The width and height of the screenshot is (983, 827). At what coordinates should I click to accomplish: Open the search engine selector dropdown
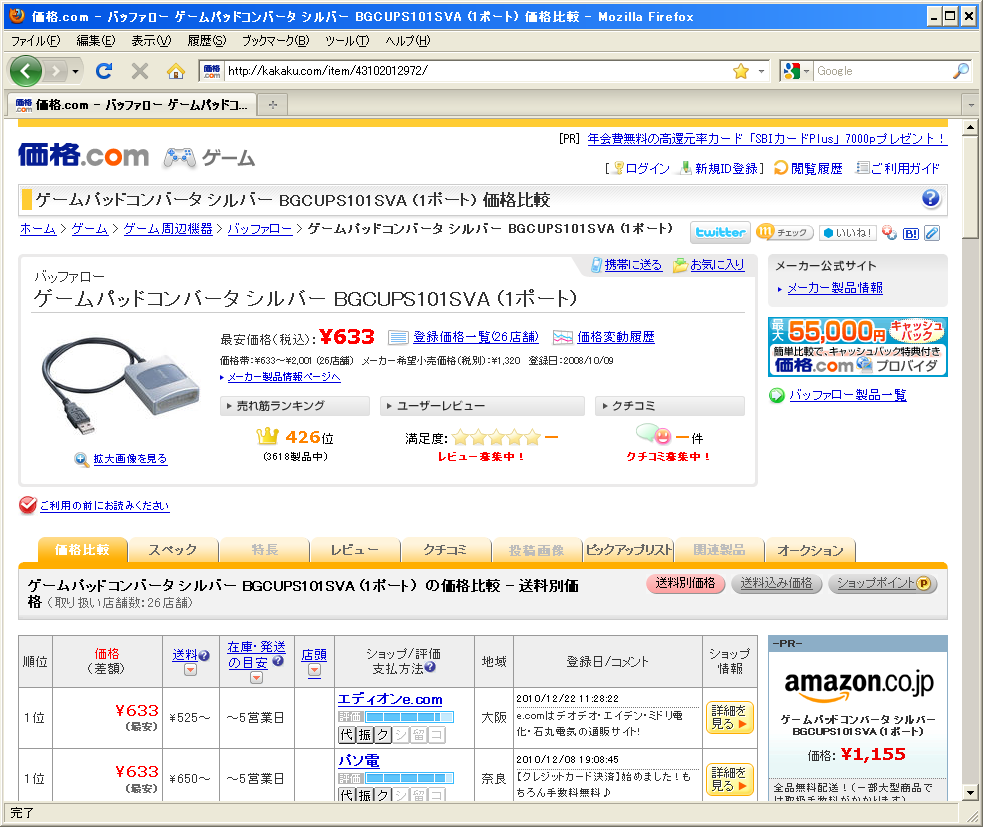(x=797, y=71)
